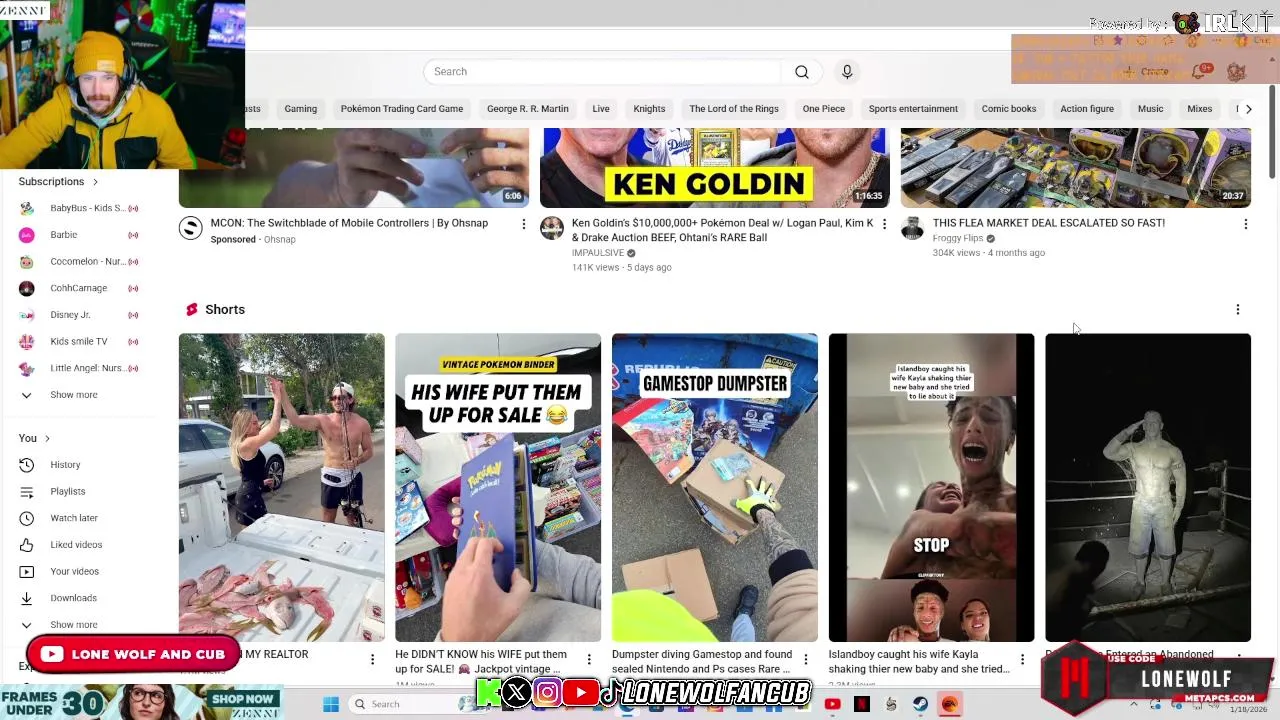Play vintage Pokémon binder Short
The height and width of the screenshot is (720, 1280).
click(498, 487)
